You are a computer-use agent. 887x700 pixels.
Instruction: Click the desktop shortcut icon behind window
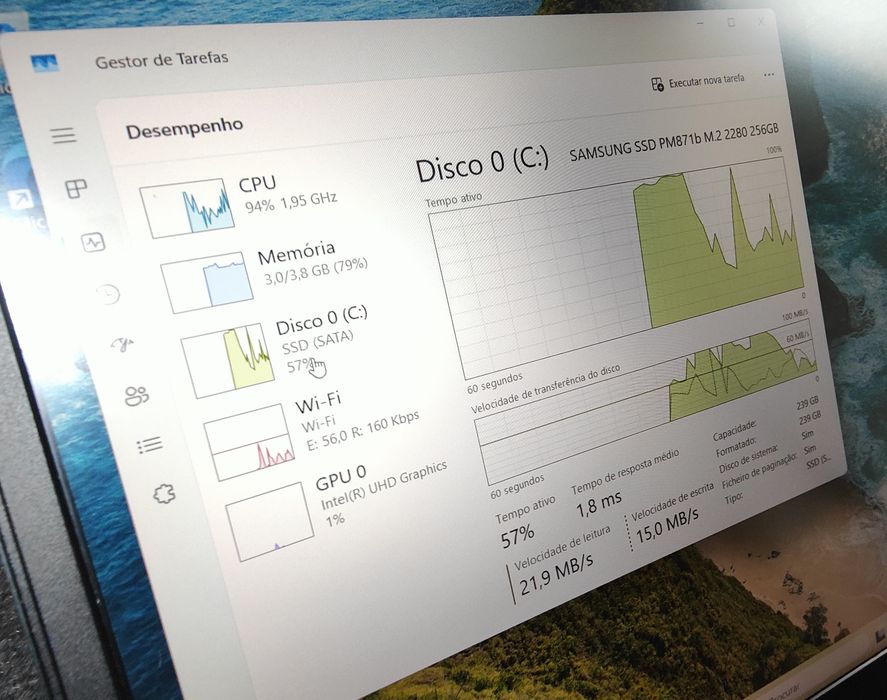pyautogui.click(x=20, y=201)
